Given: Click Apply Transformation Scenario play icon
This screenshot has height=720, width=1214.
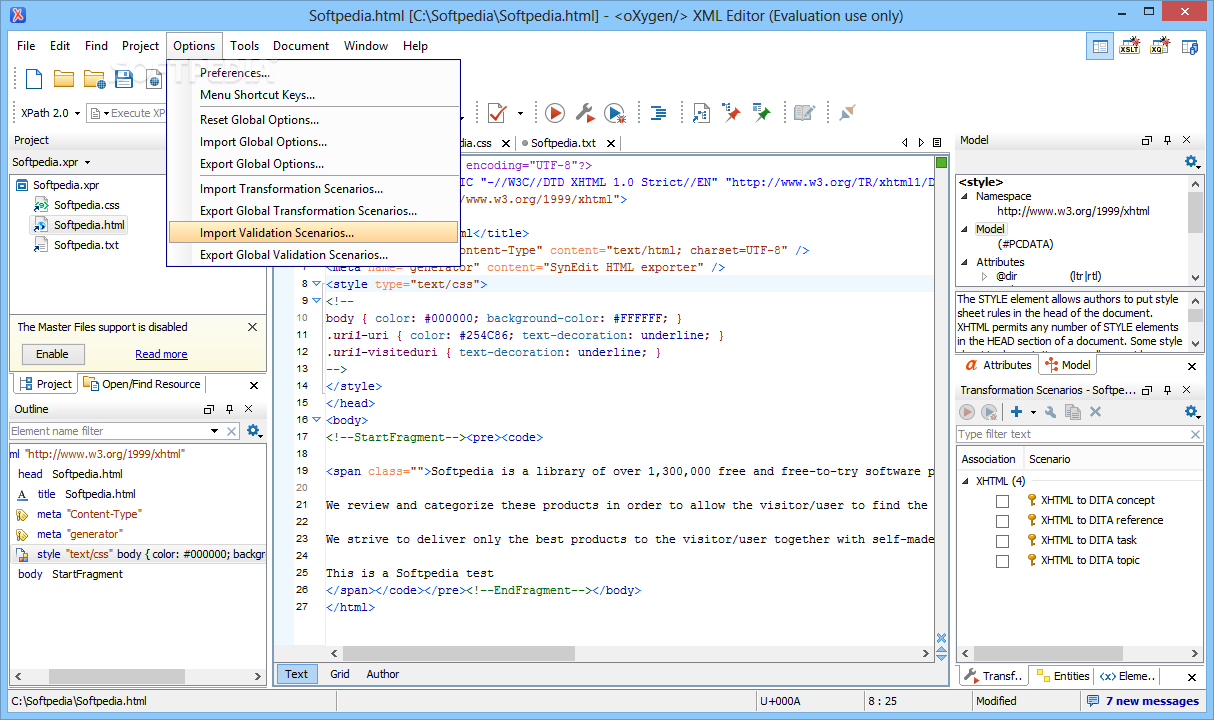Looking at the screenshot, I should 555,113.
